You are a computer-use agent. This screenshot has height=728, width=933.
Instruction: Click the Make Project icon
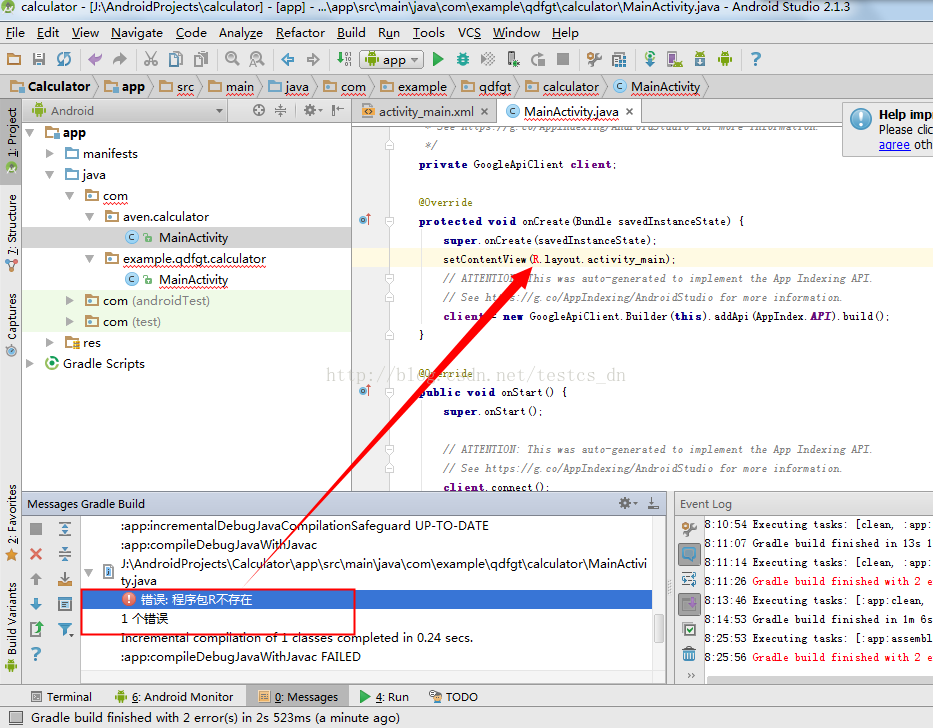(344, 59)
